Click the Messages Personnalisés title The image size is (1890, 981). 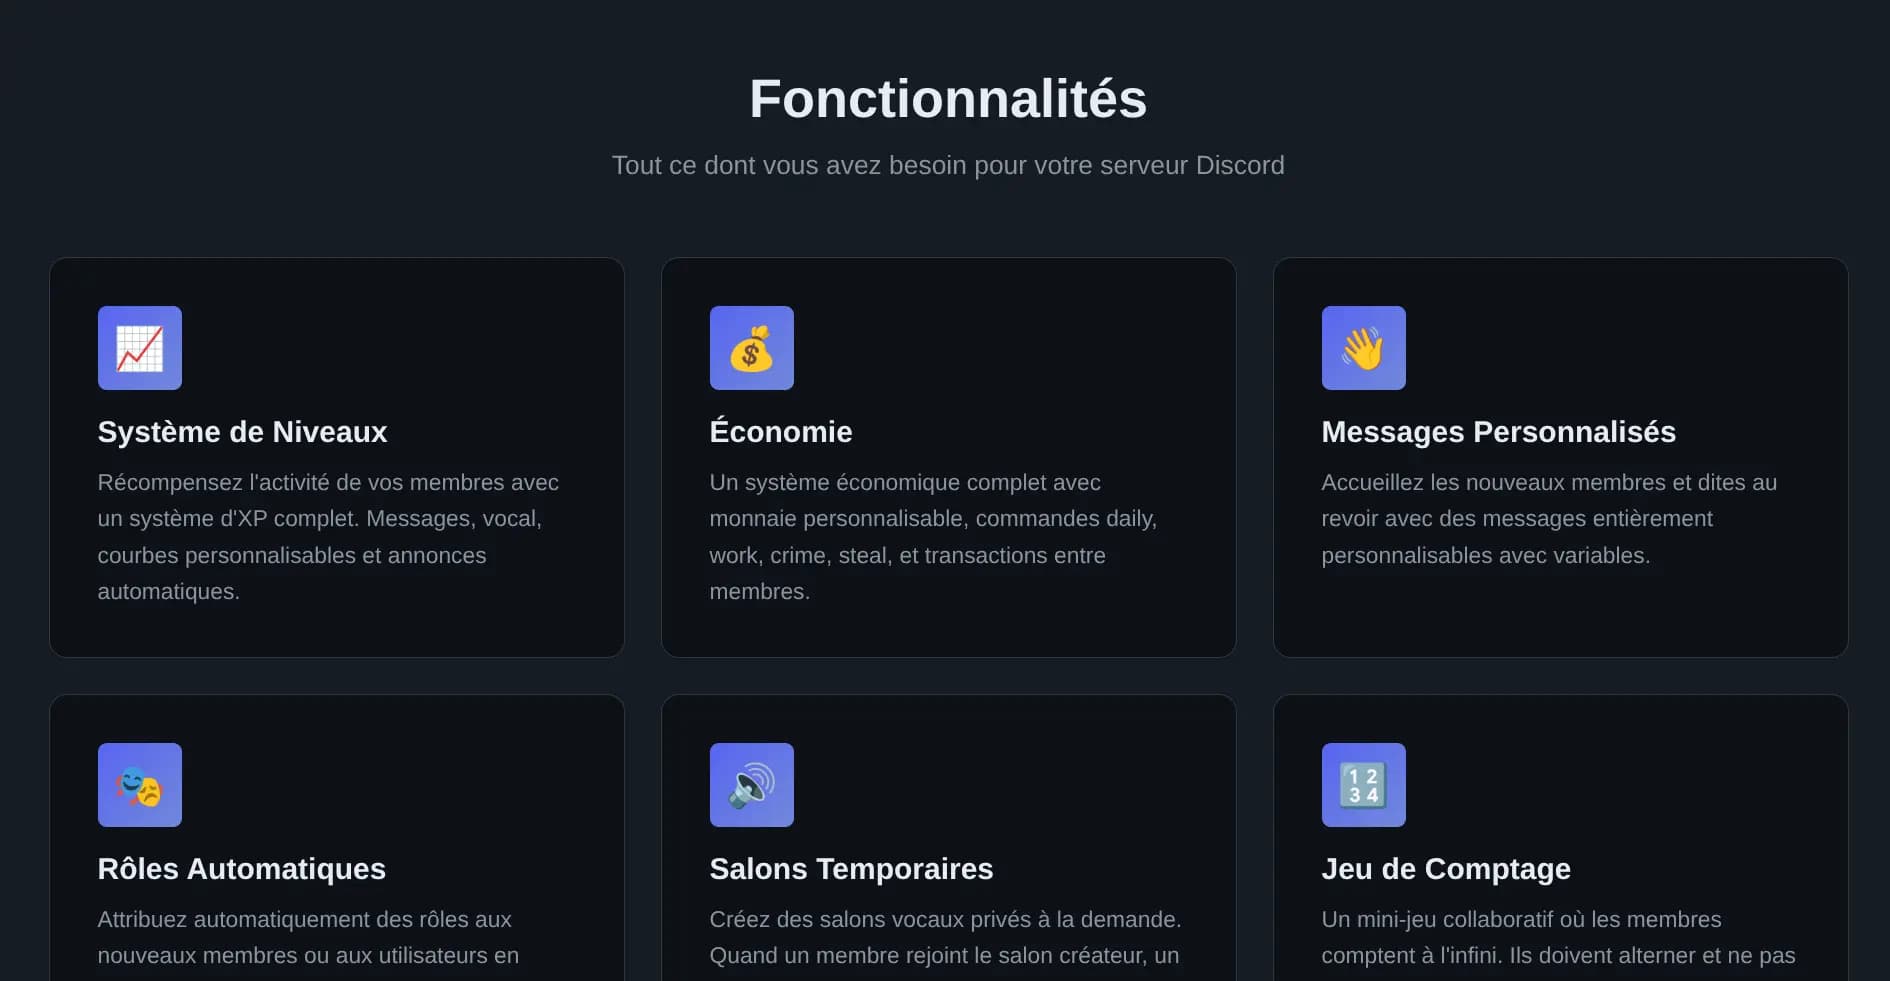[x=1498, y=432]
